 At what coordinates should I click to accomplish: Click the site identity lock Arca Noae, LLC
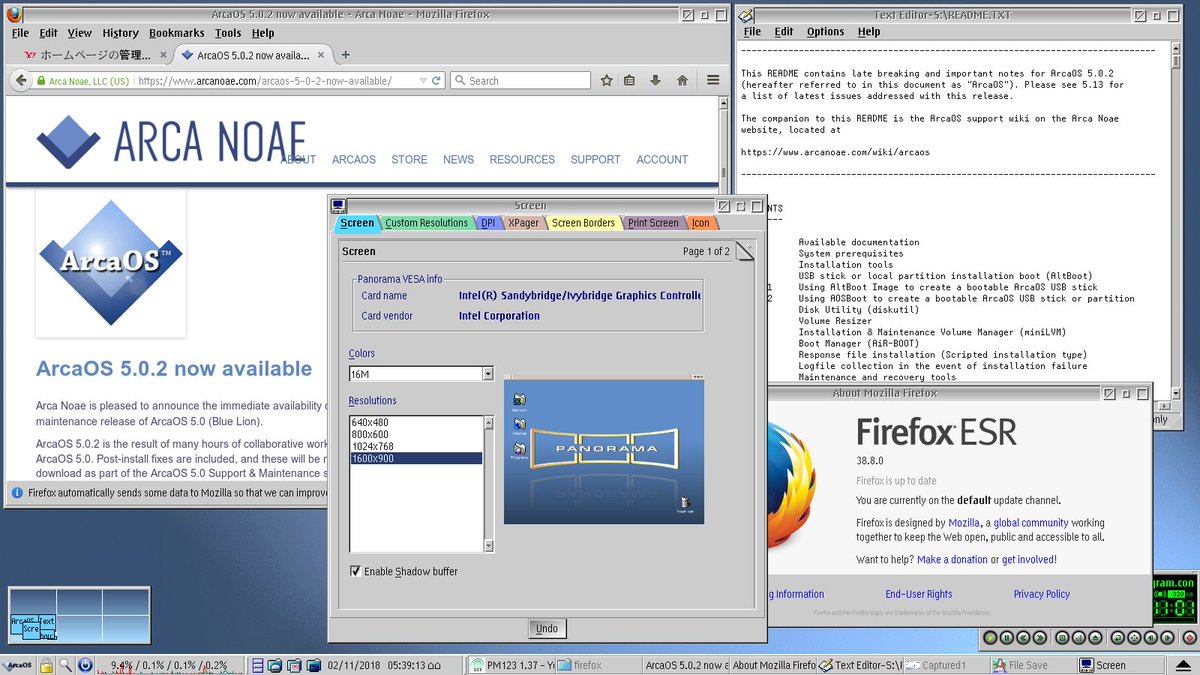pos(84,81)
